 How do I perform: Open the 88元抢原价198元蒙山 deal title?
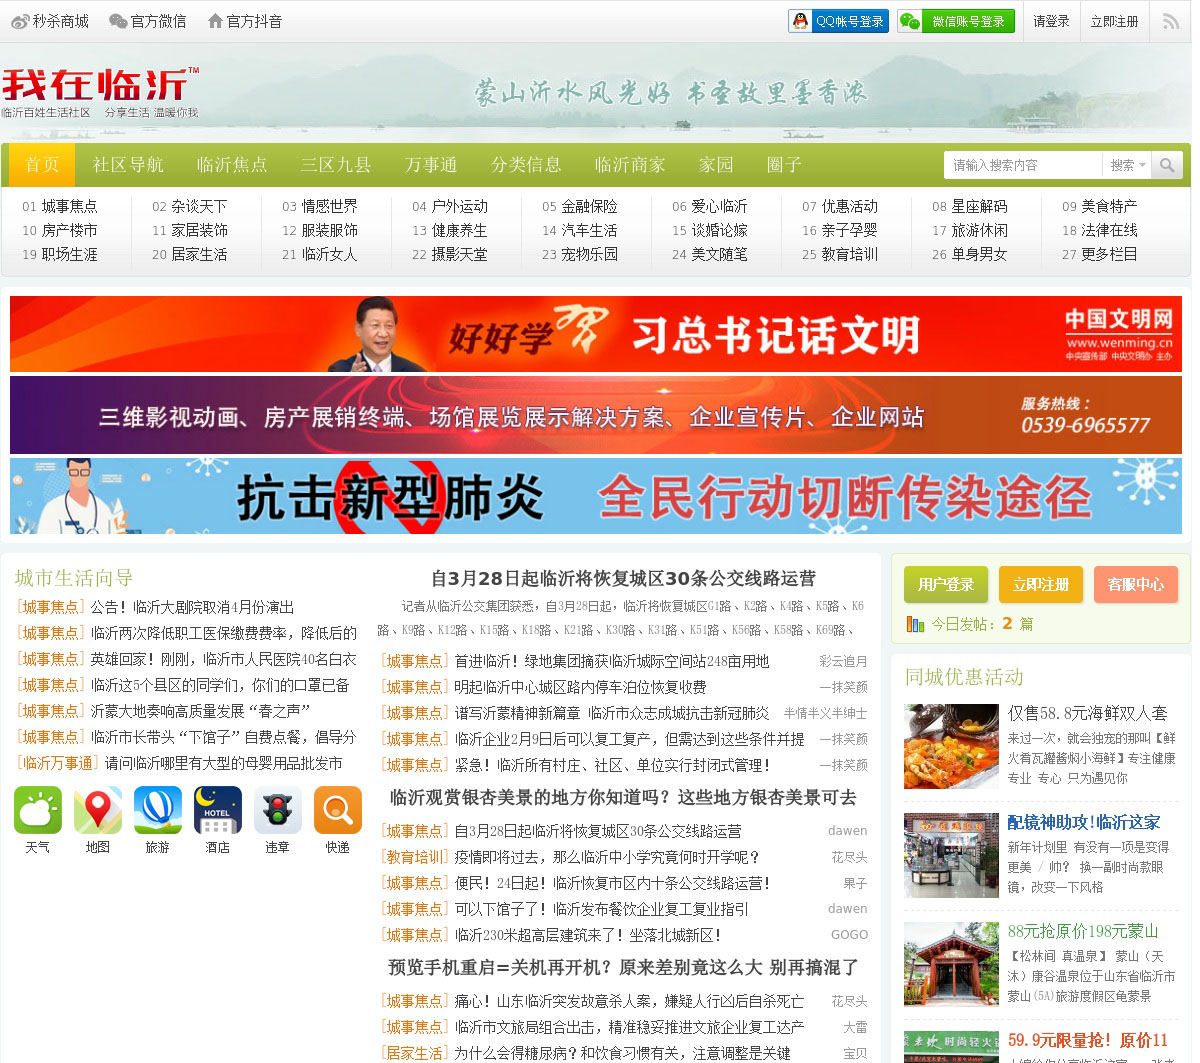pyautogui.click(x=1083, y=931)
